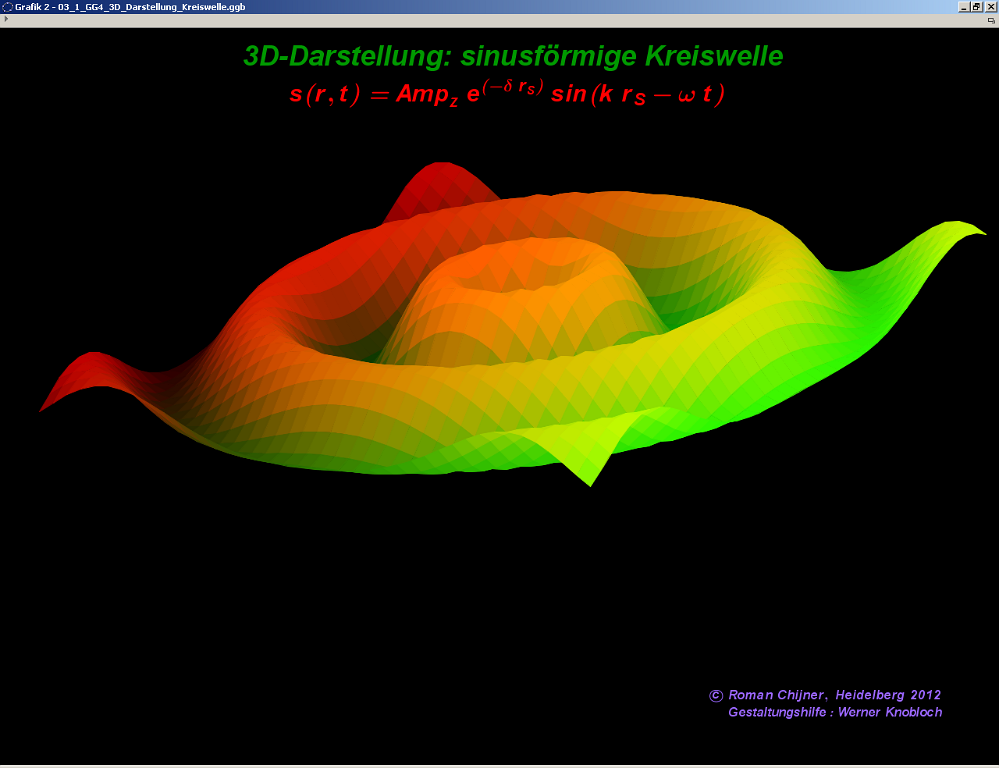Expand the style bar triangle

6,19
